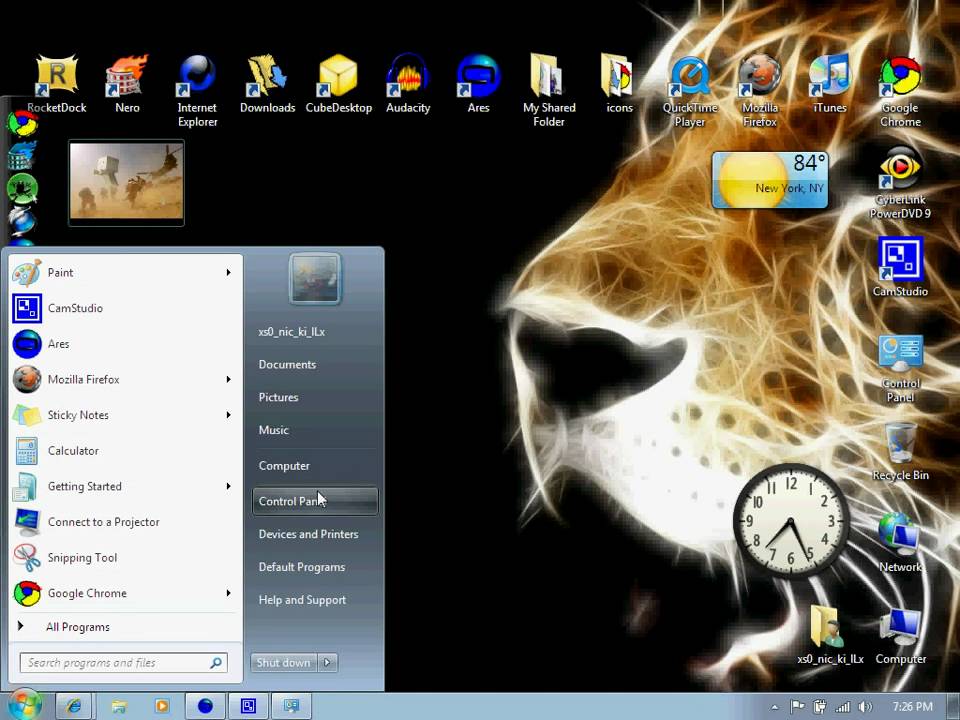Click the Windows Start orb
This screenshot has width=960, height=720.
click(25, 704)
